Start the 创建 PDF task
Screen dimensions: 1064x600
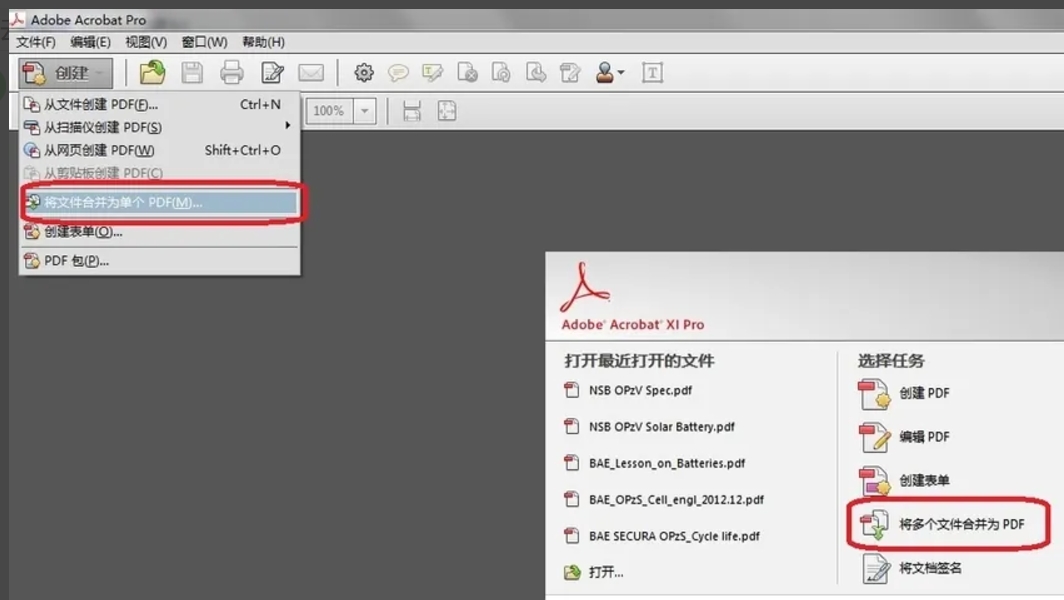point(904,393)
